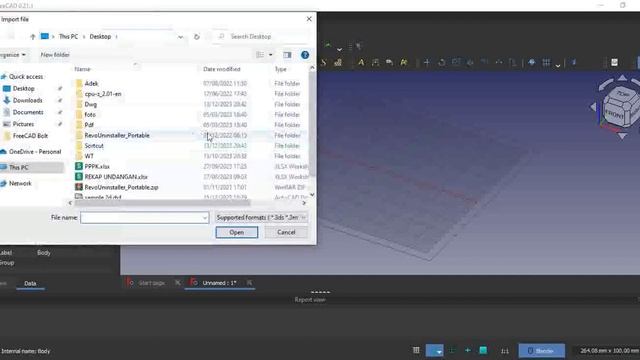Focus the File name input field
Viewport: 640px width, 360px height.
[x=141, y=218]
